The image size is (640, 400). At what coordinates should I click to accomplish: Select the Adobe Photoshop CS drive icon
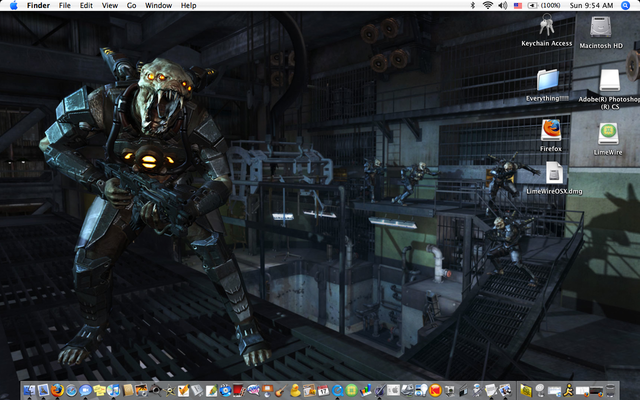point(609,80)
